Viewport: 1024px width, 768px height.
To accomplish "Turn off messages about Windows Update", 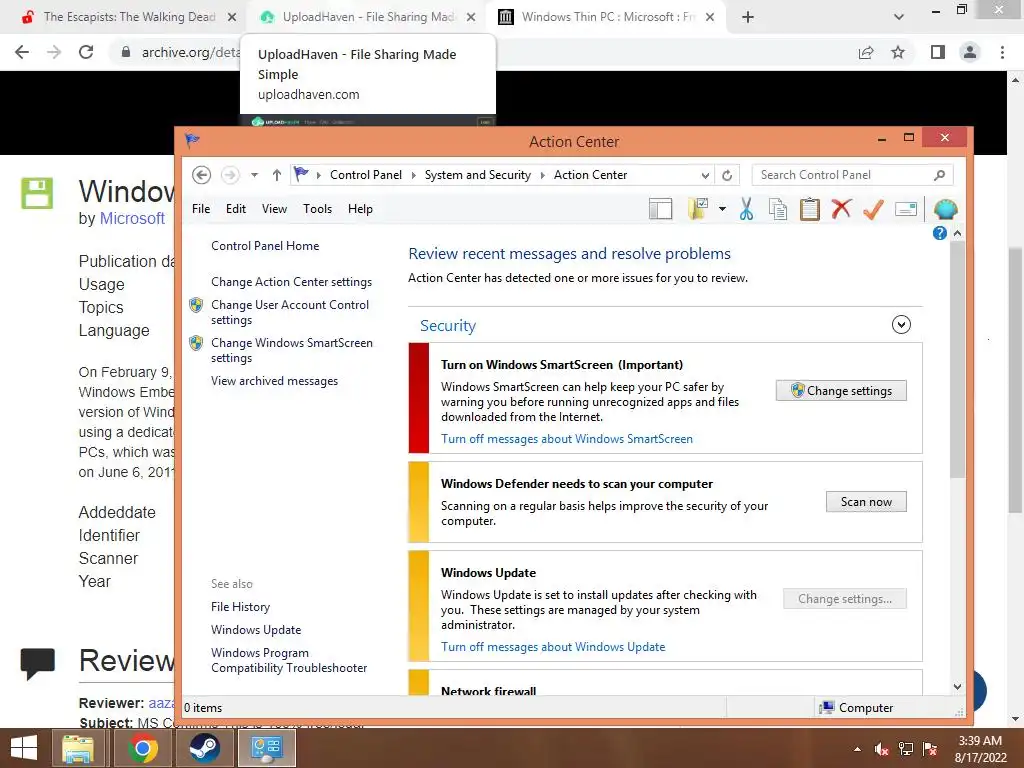I will click(553, 647).
